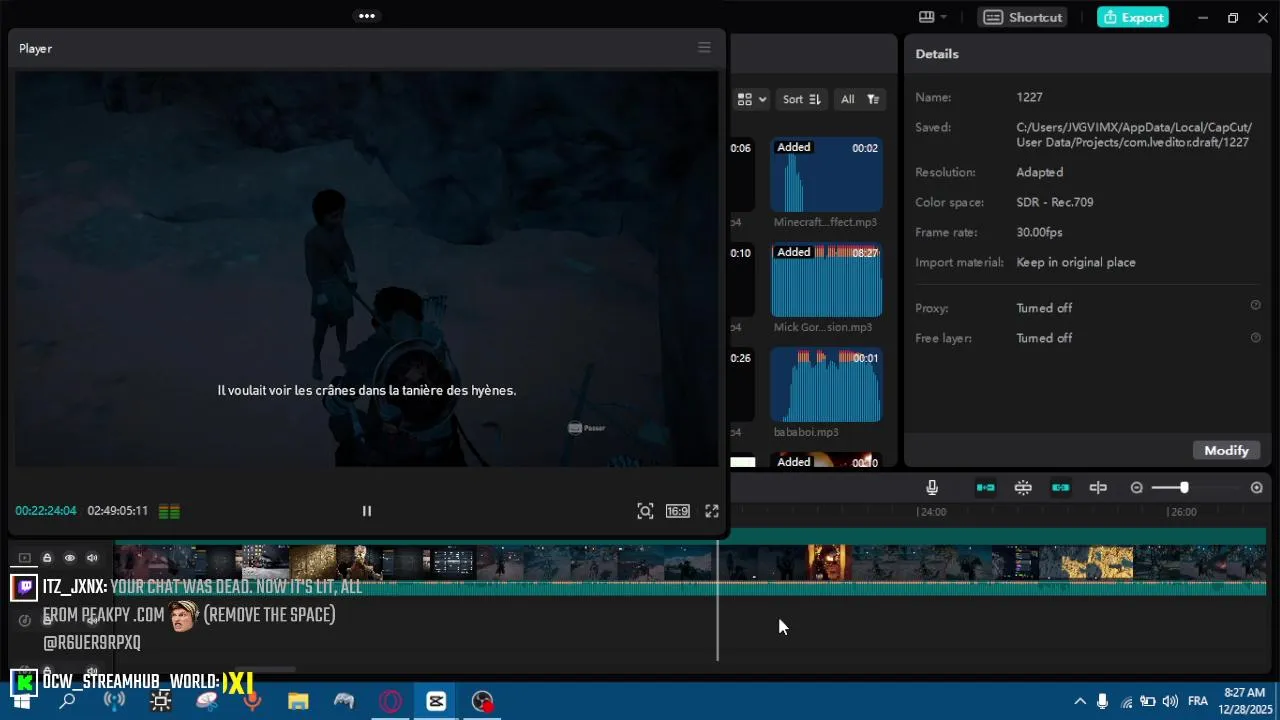Toggle auto snapping on the timeline
Screen dimensions: 1280x720
pyautogui.click(x=1023, y=487)
